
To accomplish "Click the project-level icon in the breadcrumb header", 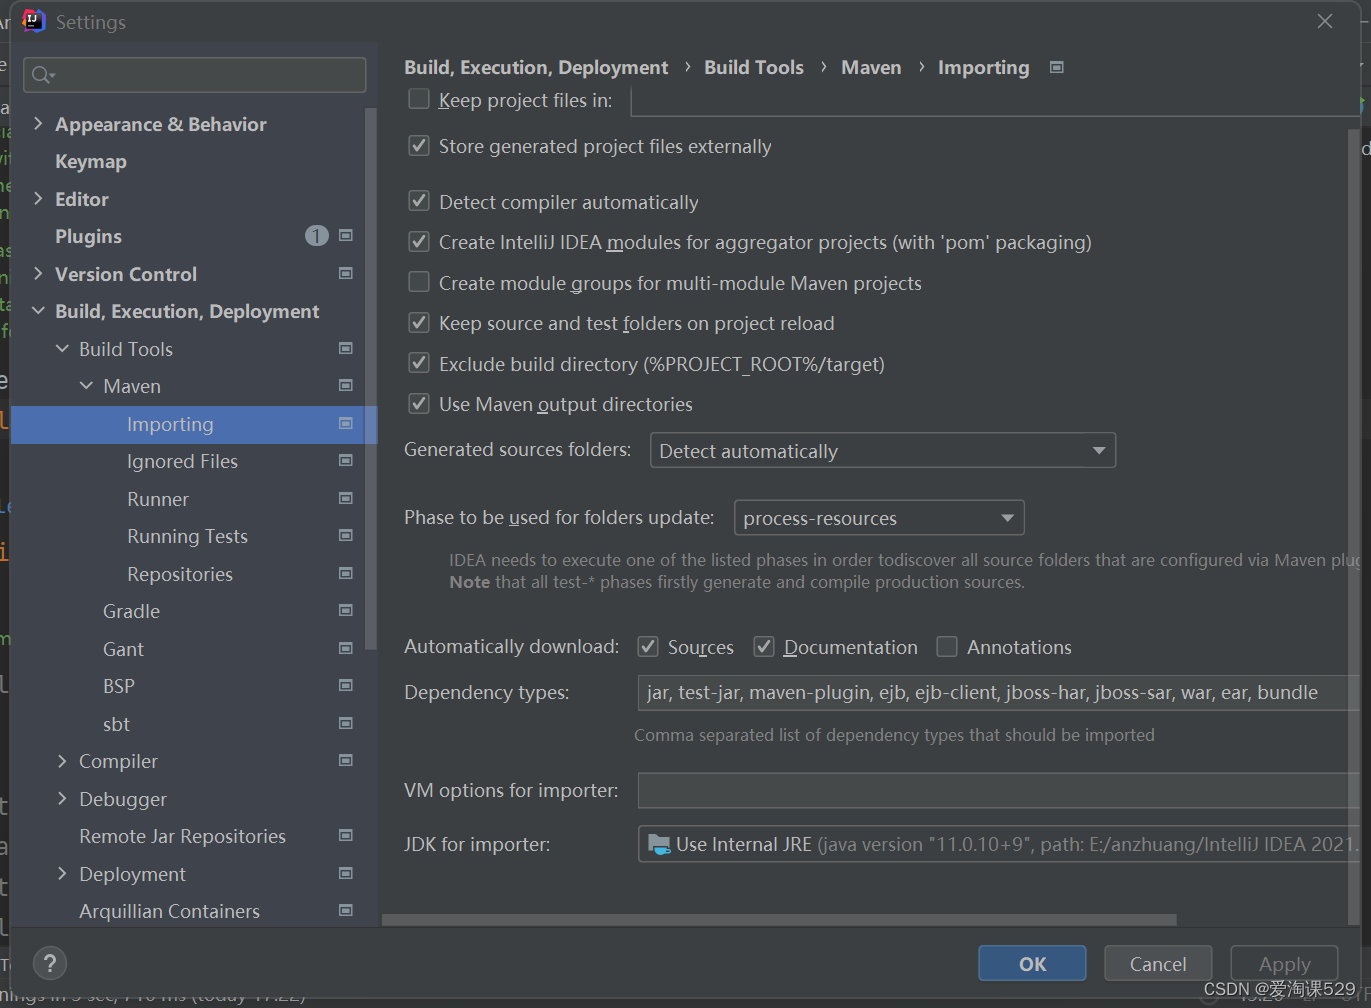I will pos(1057,68).
